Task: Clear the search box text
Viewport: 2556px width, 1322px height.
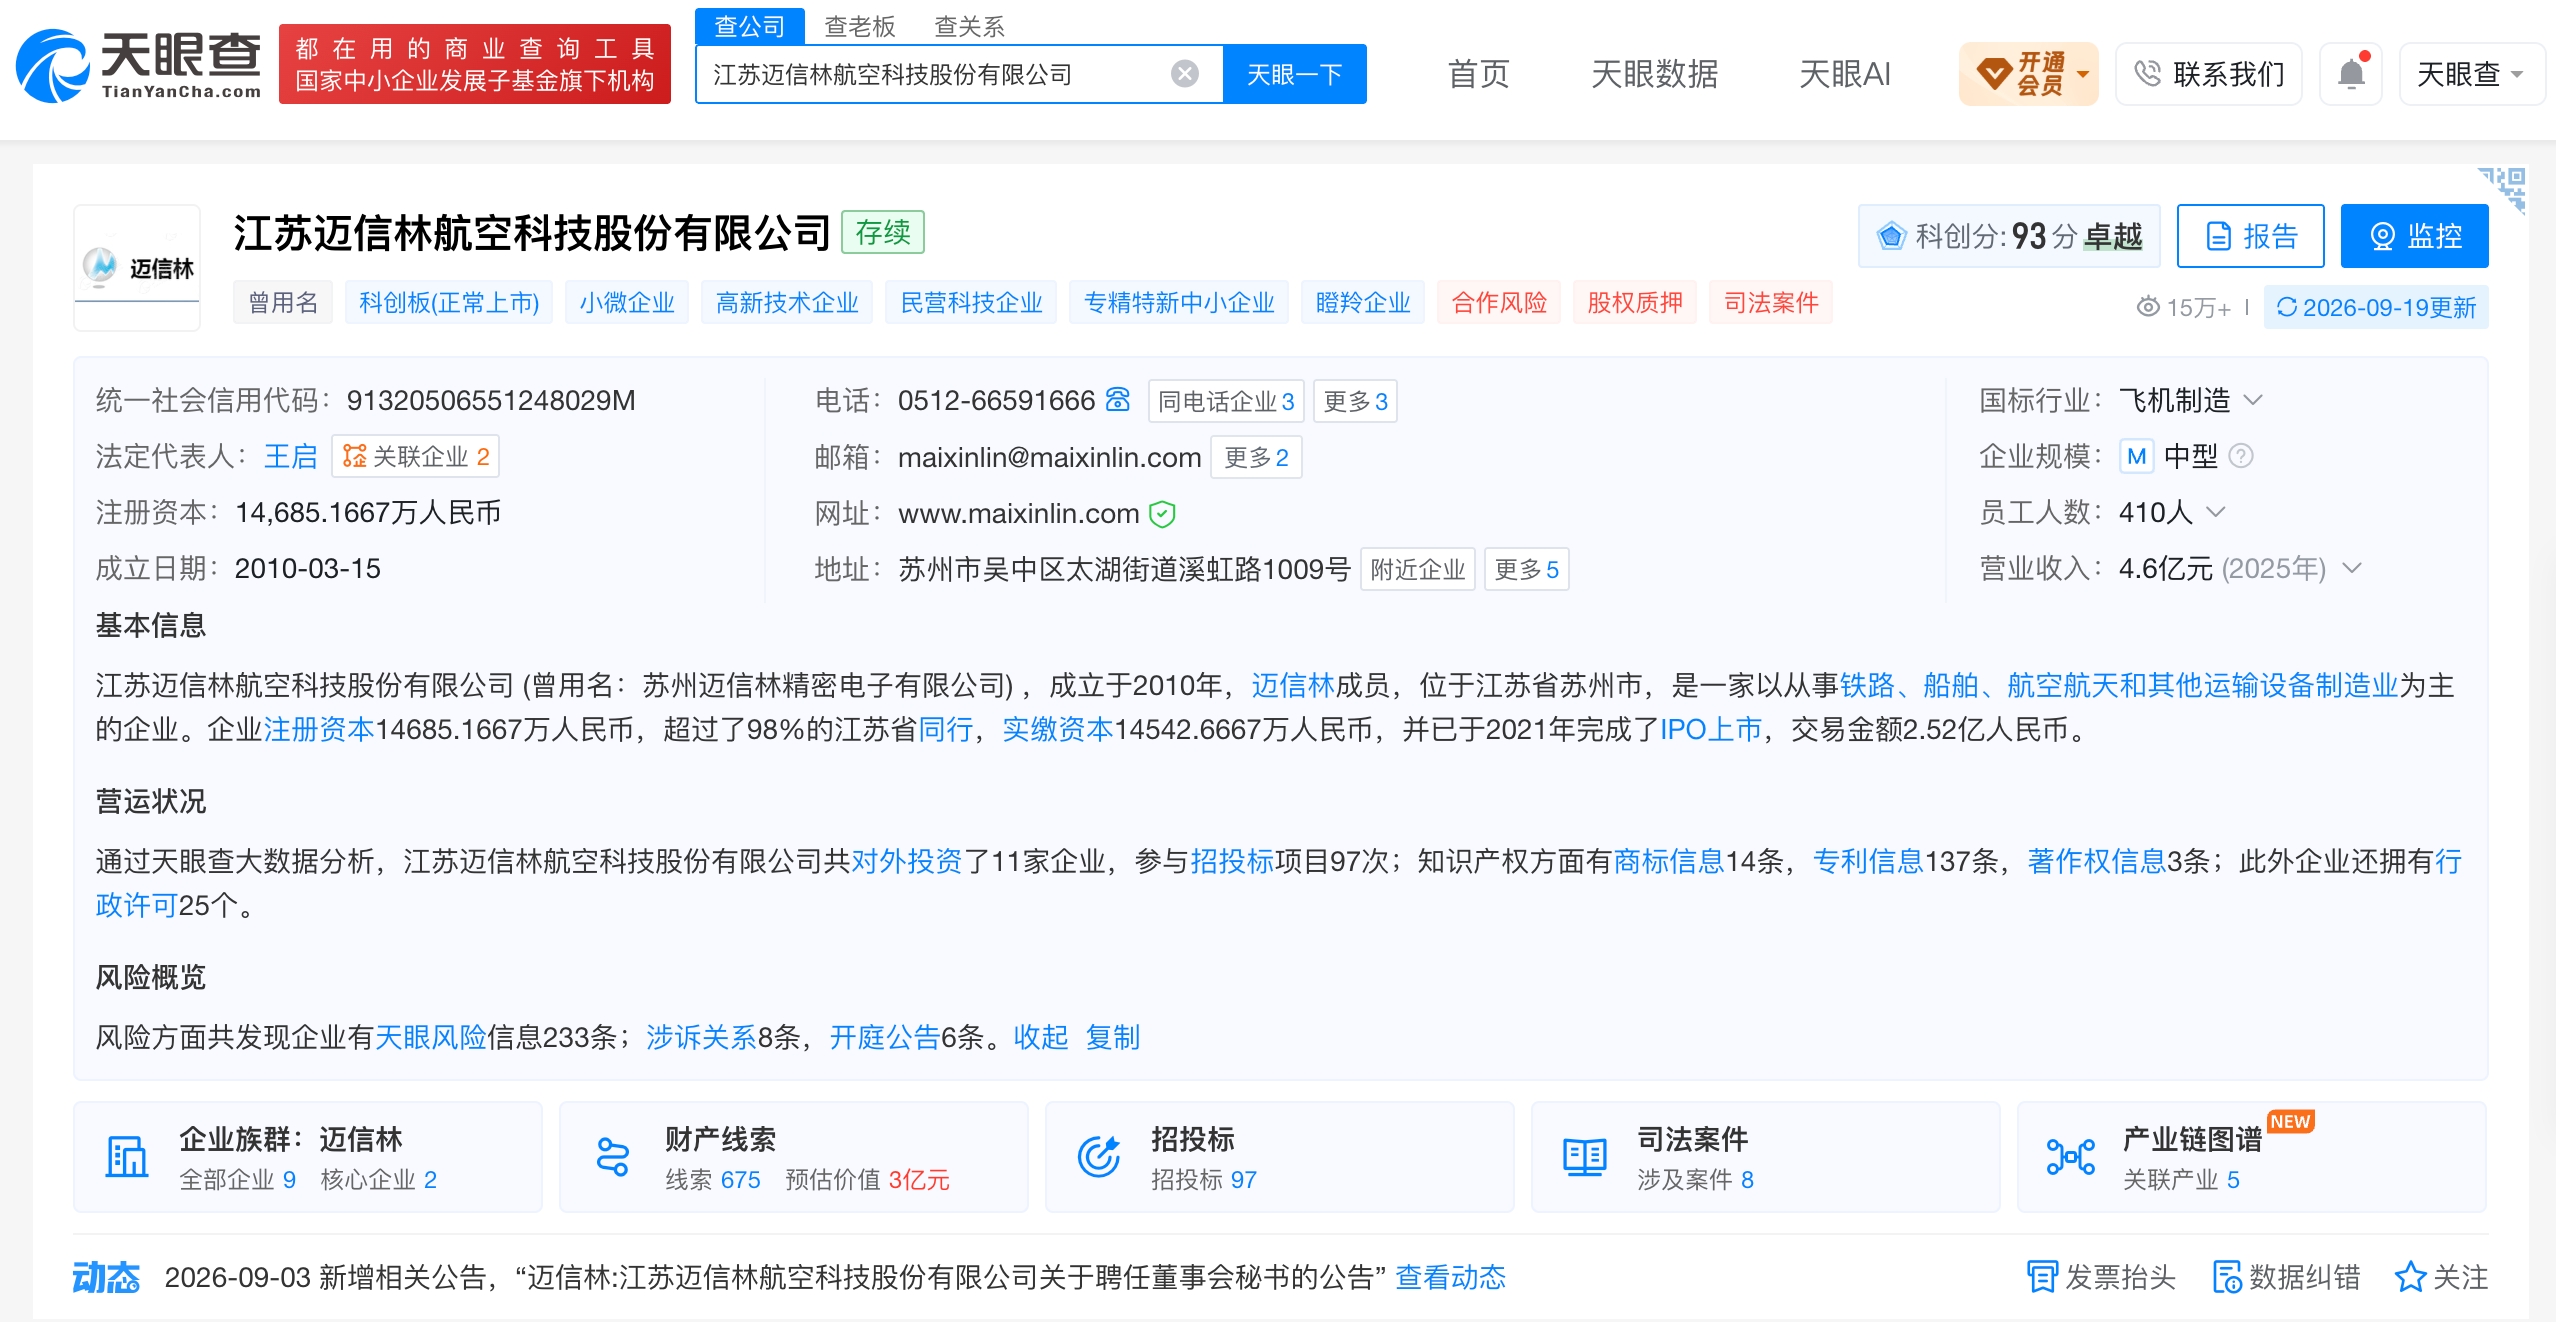Action: point(1185,74)
